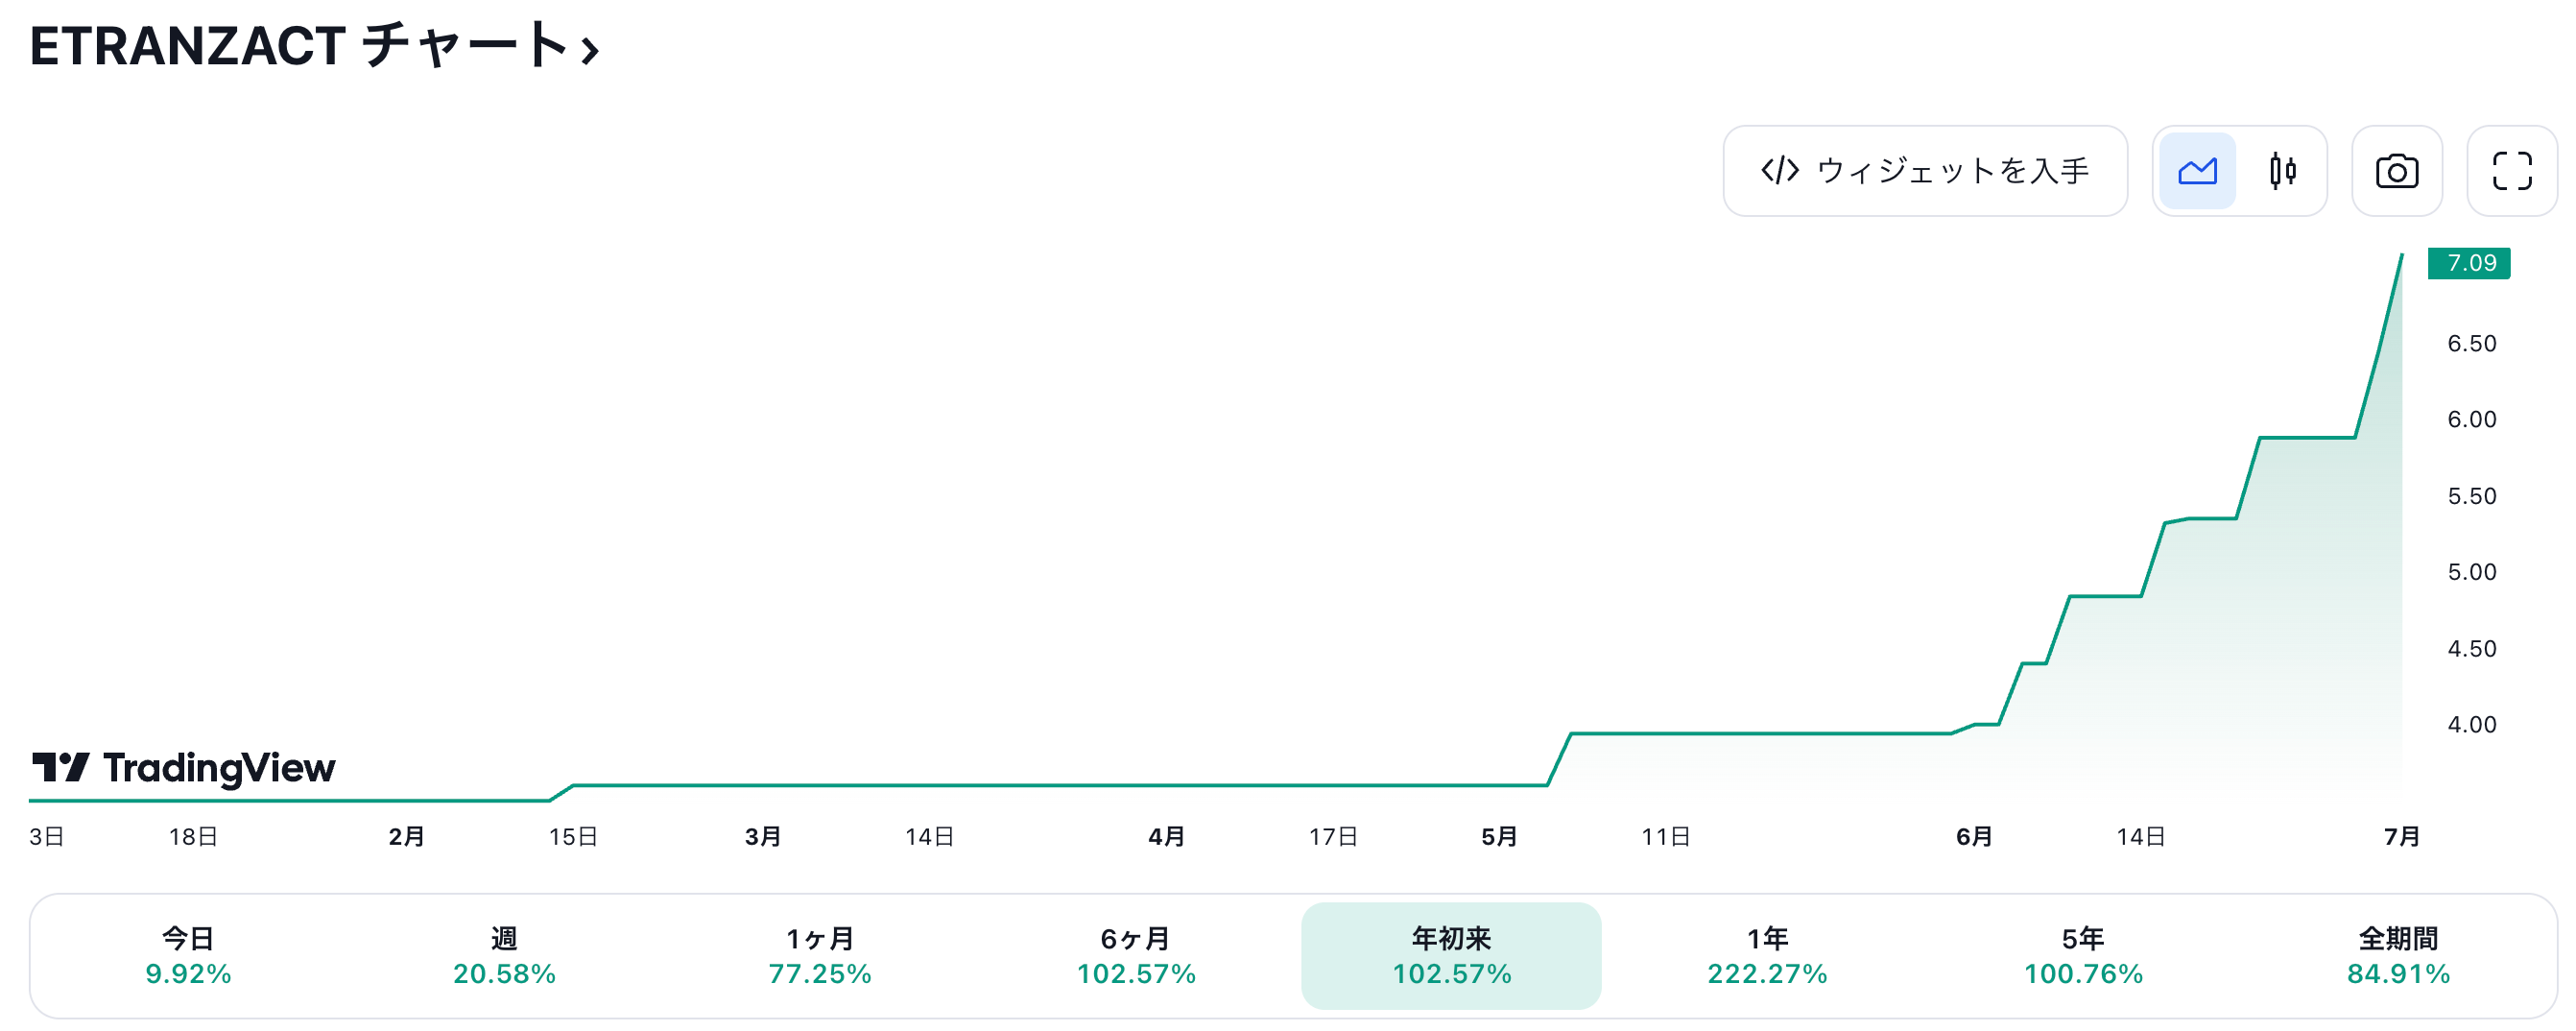
Task: Select the highlighted 年初来 range
Action: pyautogui.click(x=1451, y=956)
